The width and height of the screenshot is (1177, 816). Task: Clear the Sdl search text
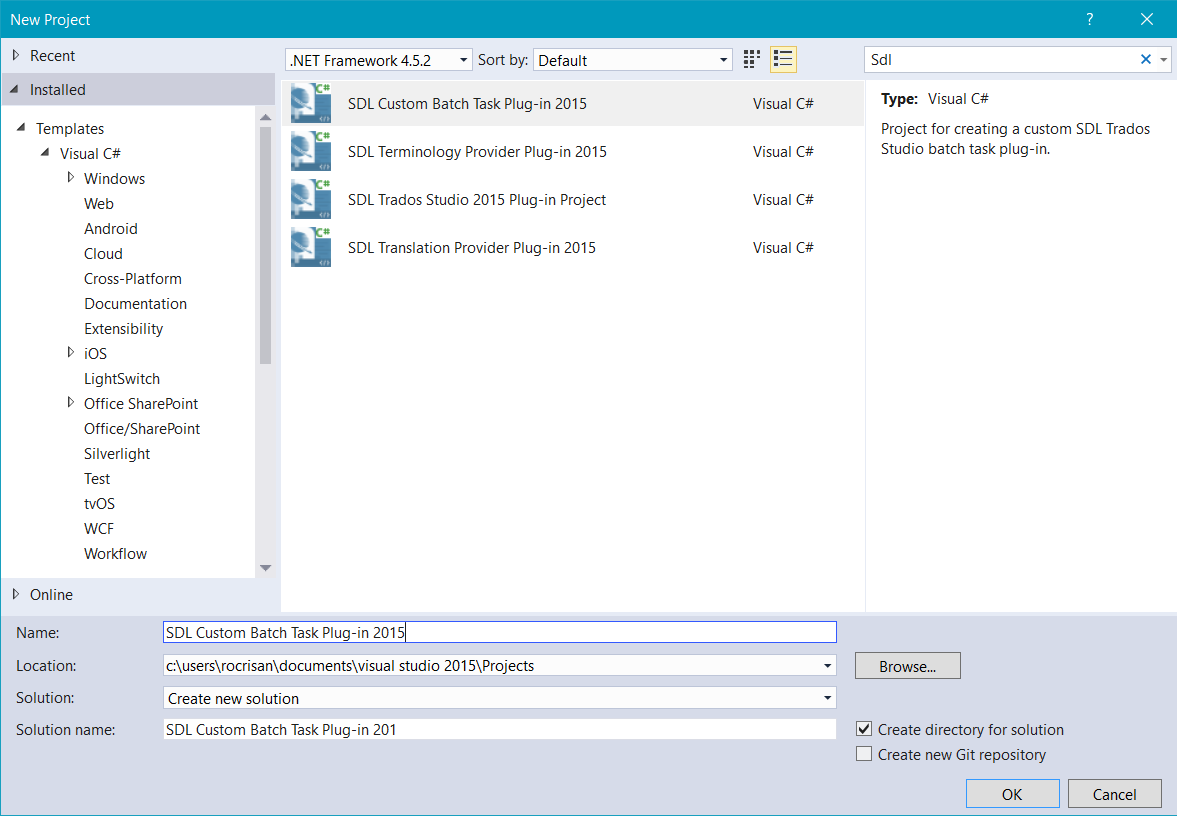(1145, 59)
